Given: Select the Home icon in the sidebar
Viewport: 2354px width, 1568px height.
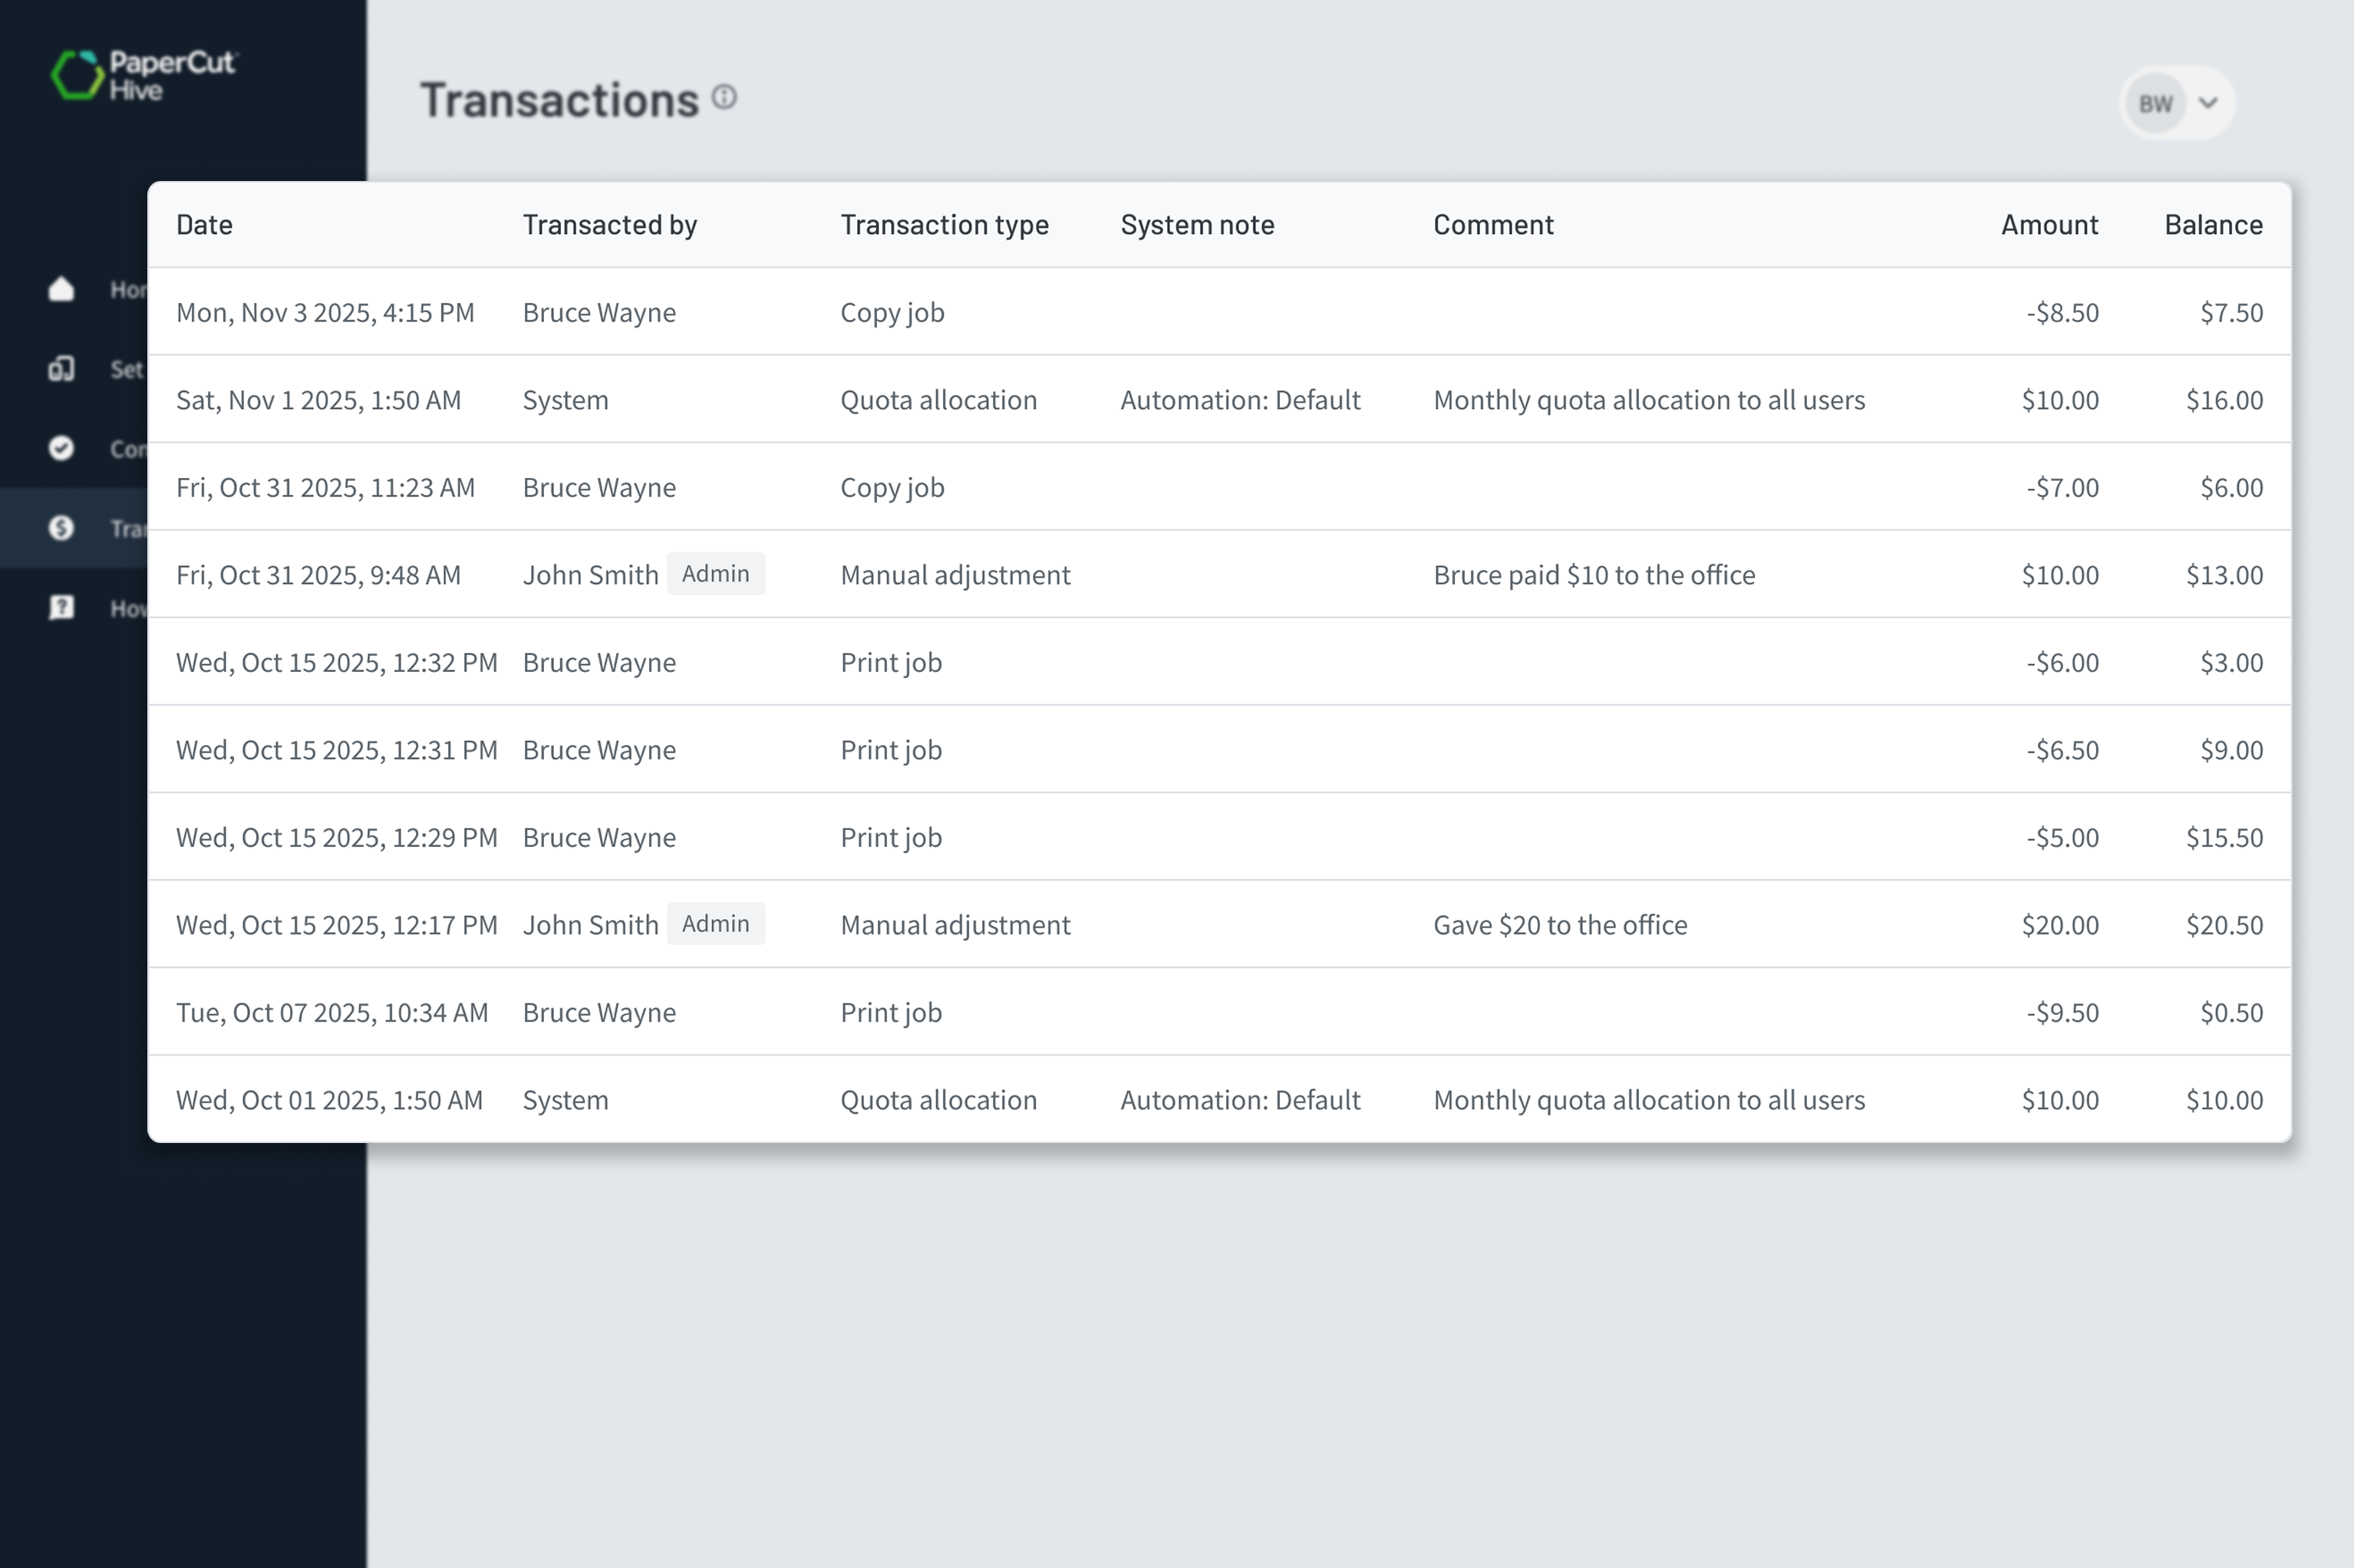Looking at the screenshot, I should click(61, 289).
